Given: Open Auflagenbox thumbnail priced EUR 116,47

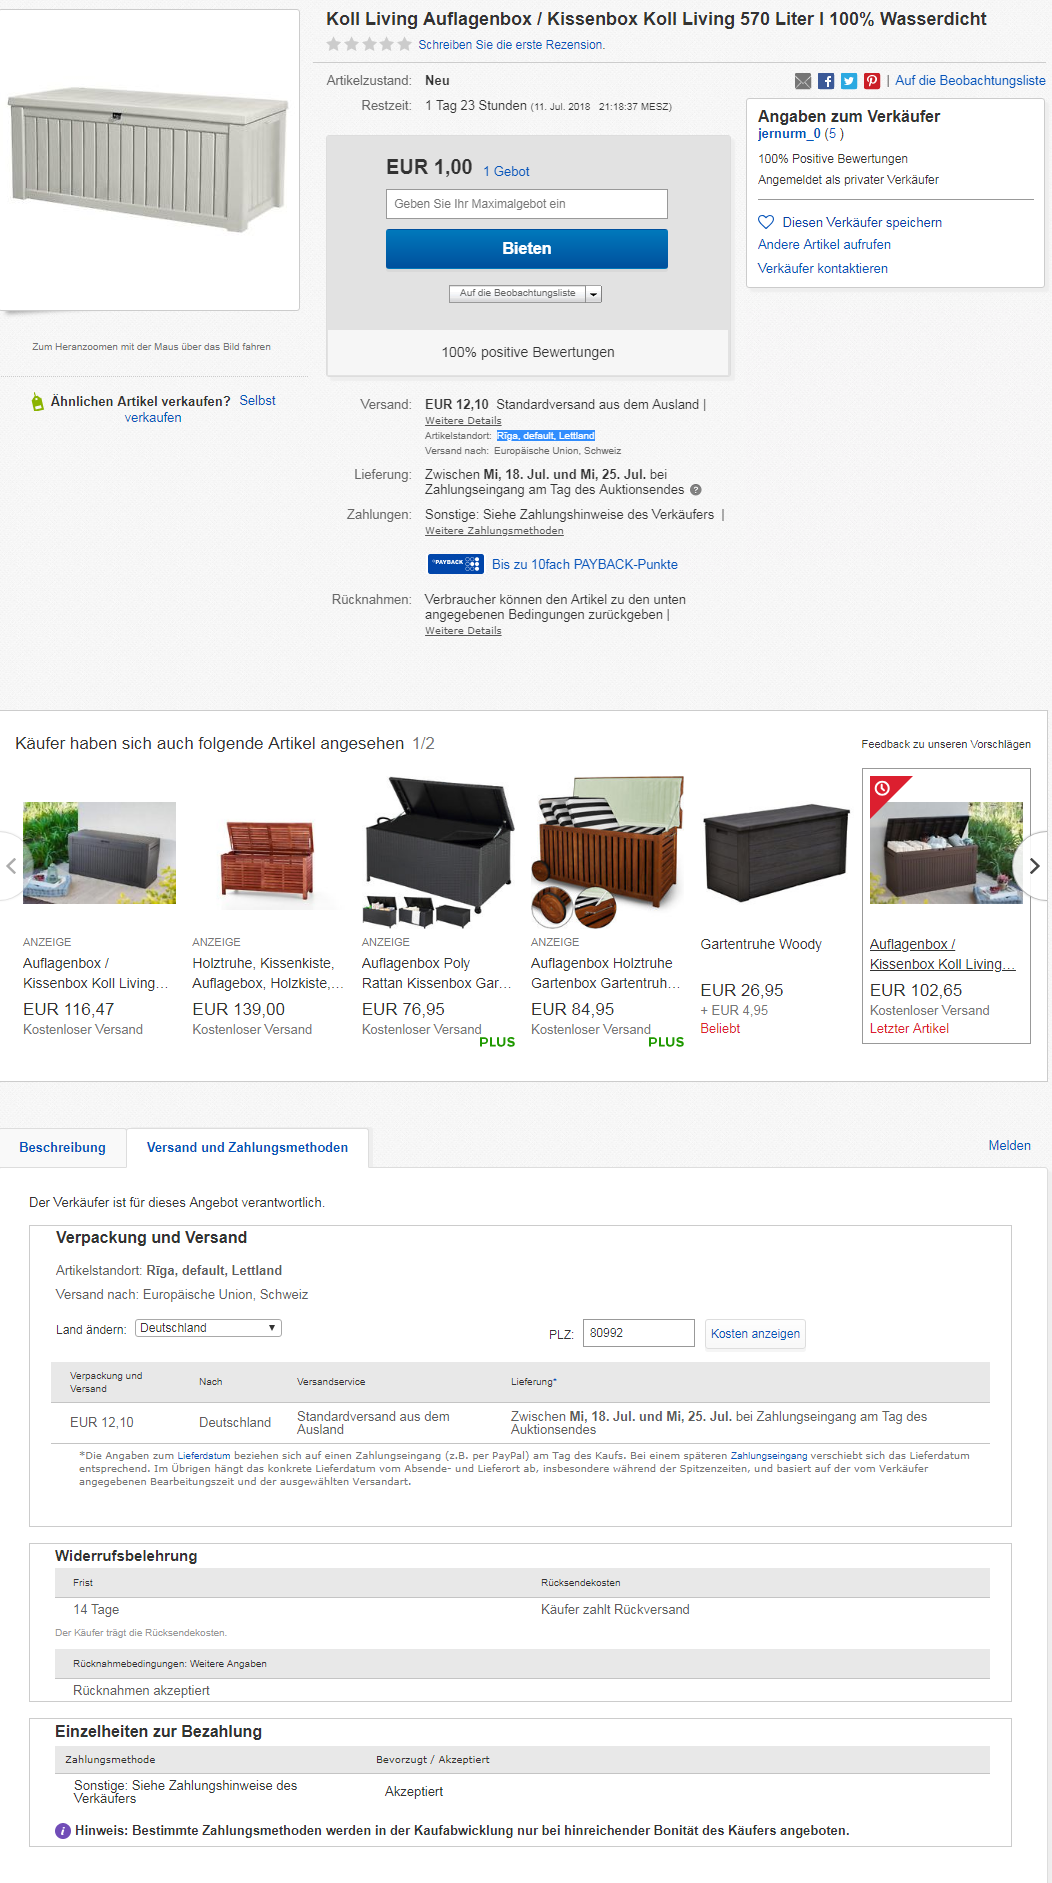Looking at the screenshot, I should click(x=99, y=853).
